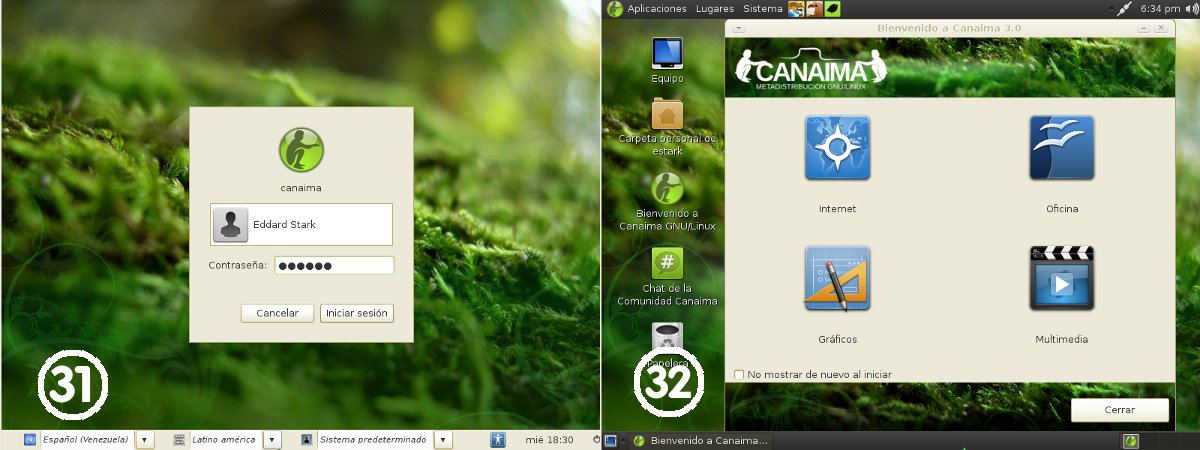Click the 6:34 pm panel clock
Image resolution: width=1200 pixels, height=450 pixels.
pos(1159,8)
